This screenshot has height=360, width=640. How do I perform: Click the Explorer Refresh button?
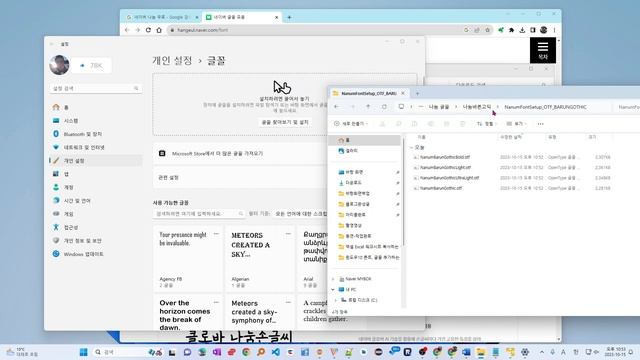coord(384,107)
